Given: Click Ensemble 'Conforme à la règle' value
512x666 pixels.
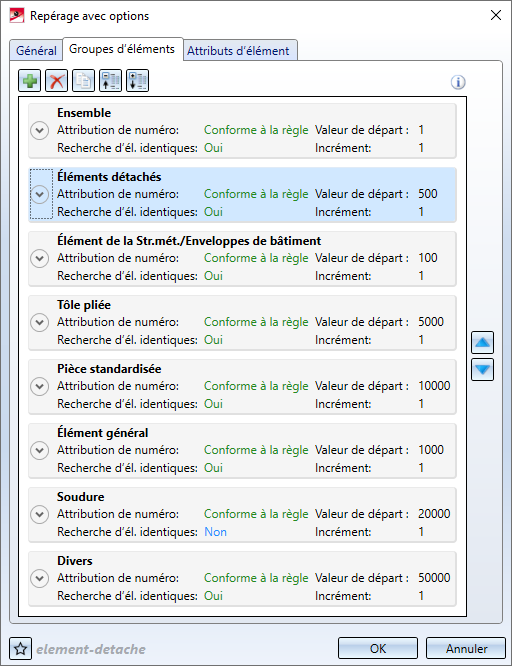Looking at the screenshot, I should coord(256,130).
